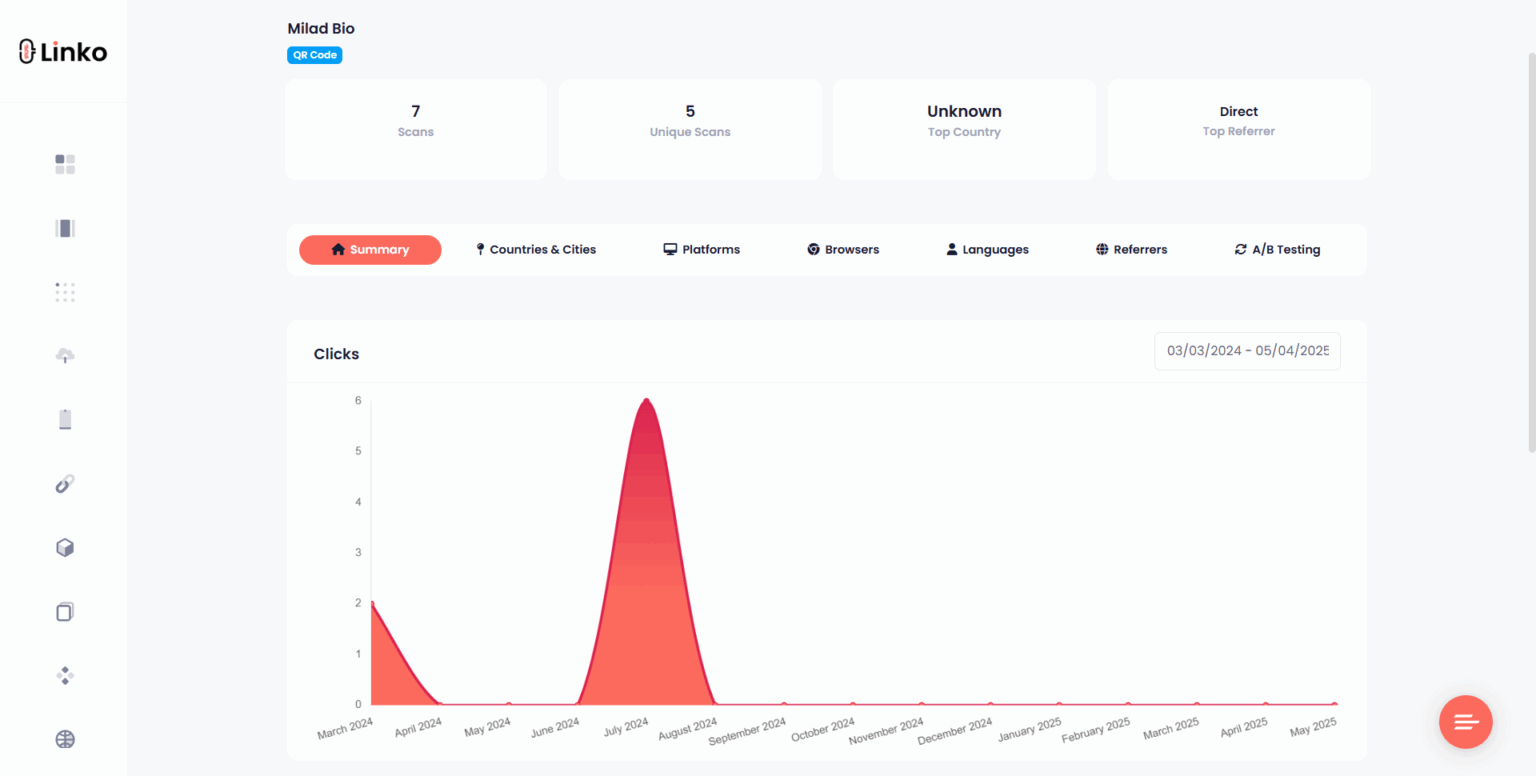Click the carousel columns sidebar icon
Screen dimensions: 1536x776
(65, 228)
